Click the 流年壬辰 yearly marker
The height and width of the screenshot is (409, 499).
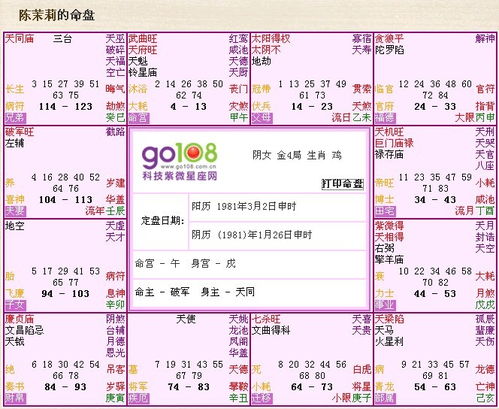click(x=105, y=211)
